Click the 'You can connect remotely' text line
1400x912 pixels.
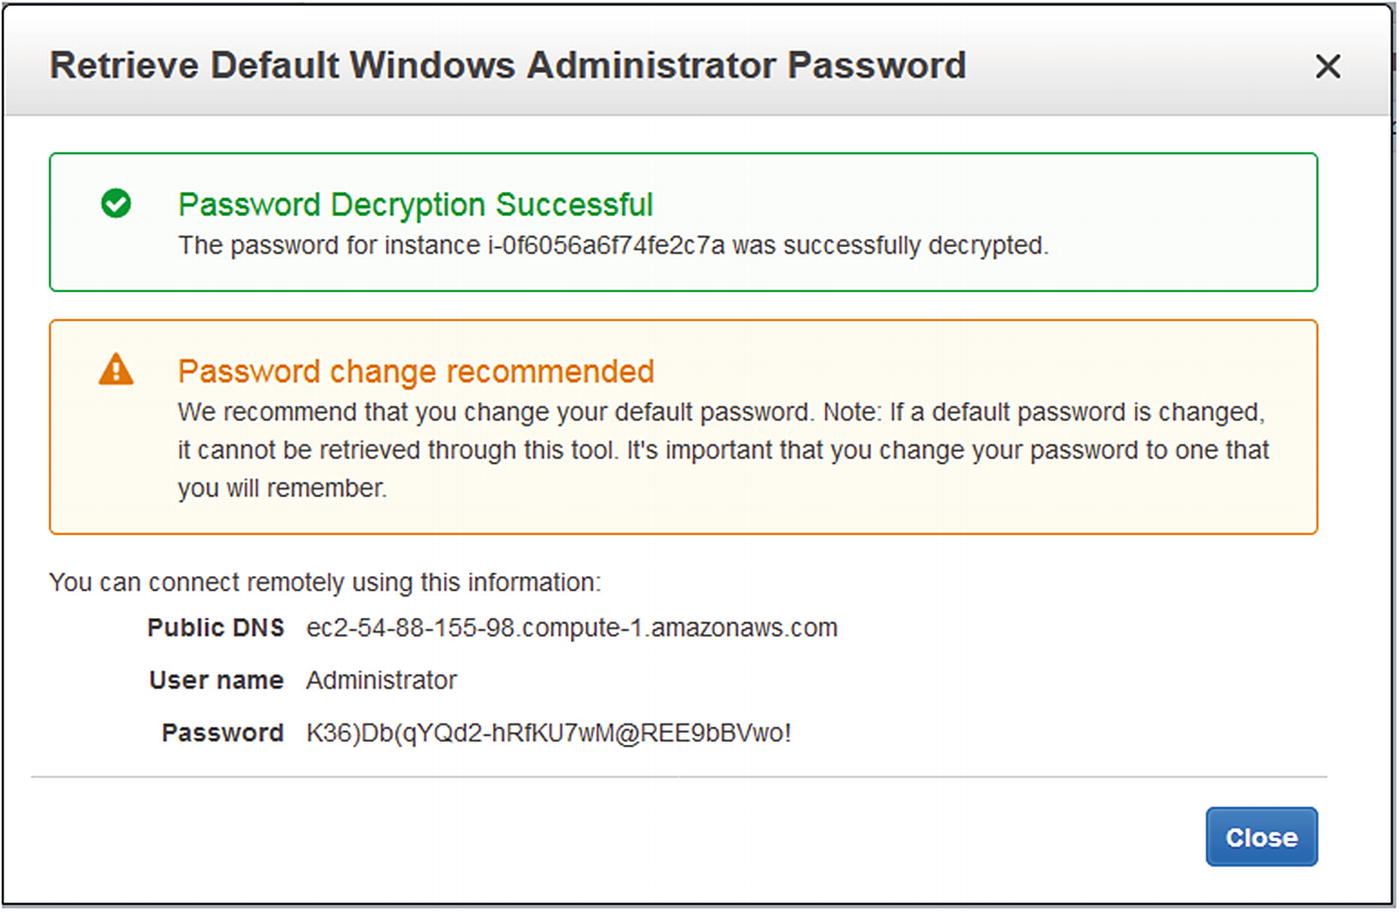click(x=325, y=582)
